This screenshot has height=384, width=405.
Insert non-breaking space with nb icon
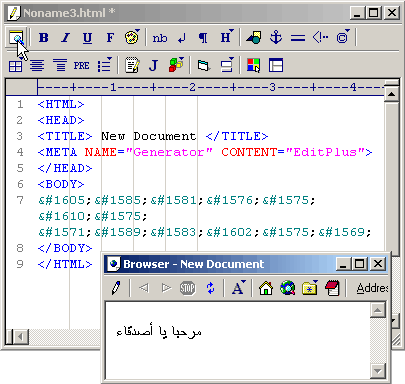[160, 38]
